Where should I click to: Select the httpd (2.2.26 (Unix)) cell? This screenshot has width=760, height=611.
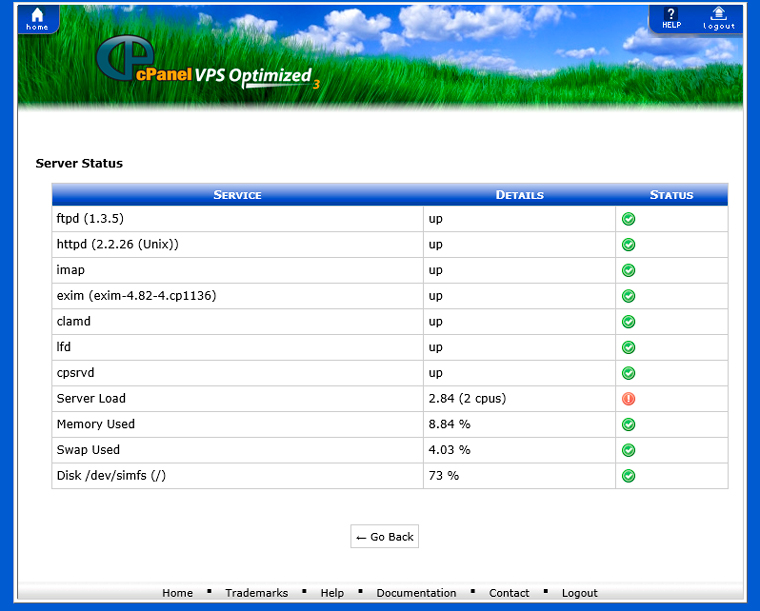coord(238,244)
